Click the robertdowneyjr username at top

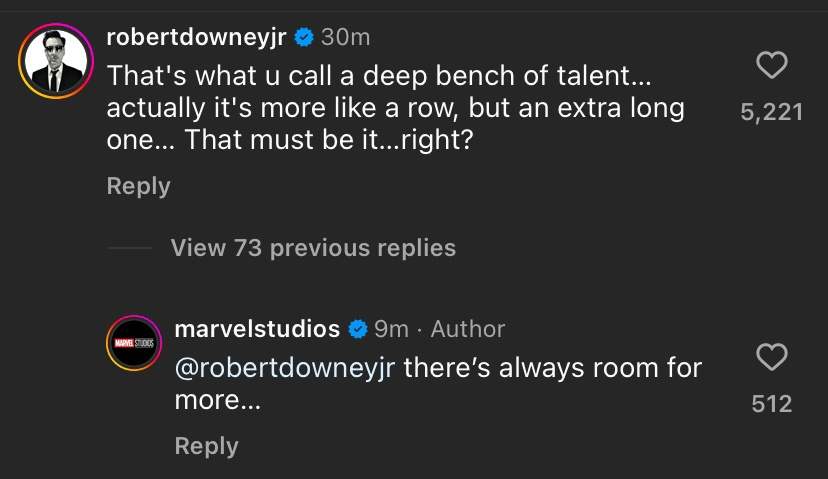click(196, 37)
